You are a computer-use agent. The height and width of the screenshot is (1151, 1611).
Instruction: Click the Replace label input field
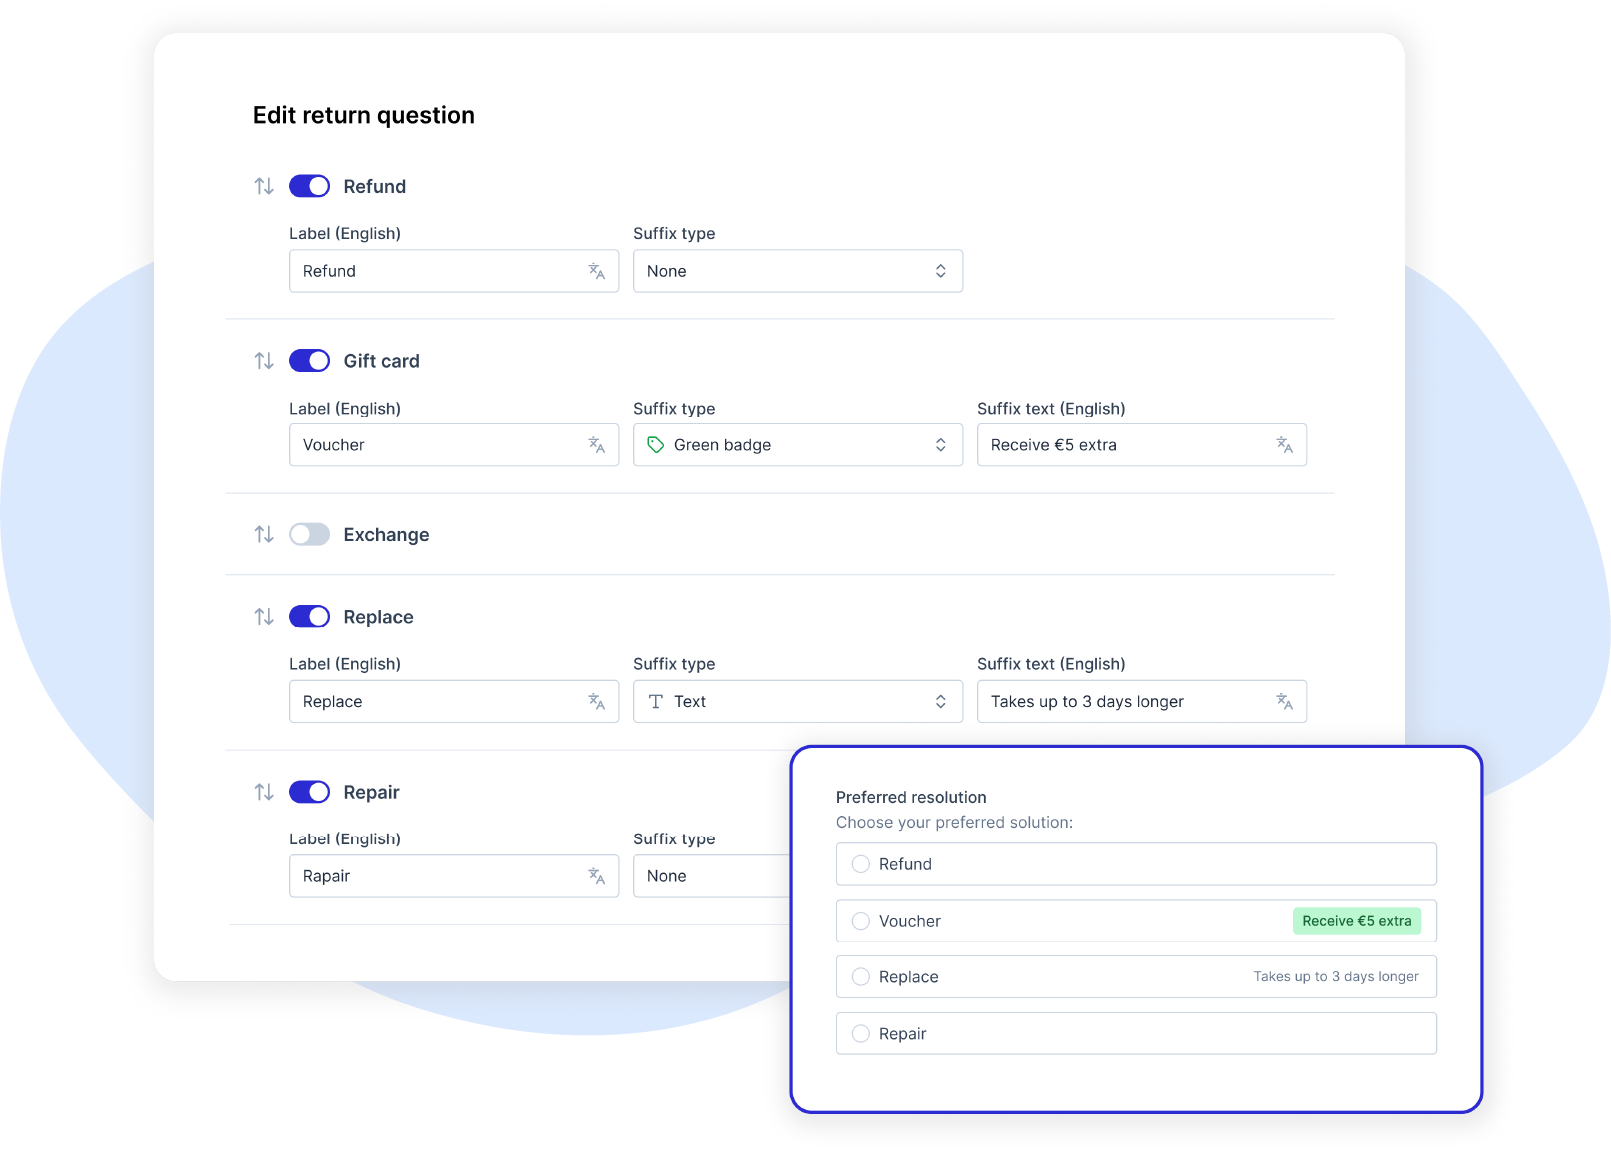(454, 702)
